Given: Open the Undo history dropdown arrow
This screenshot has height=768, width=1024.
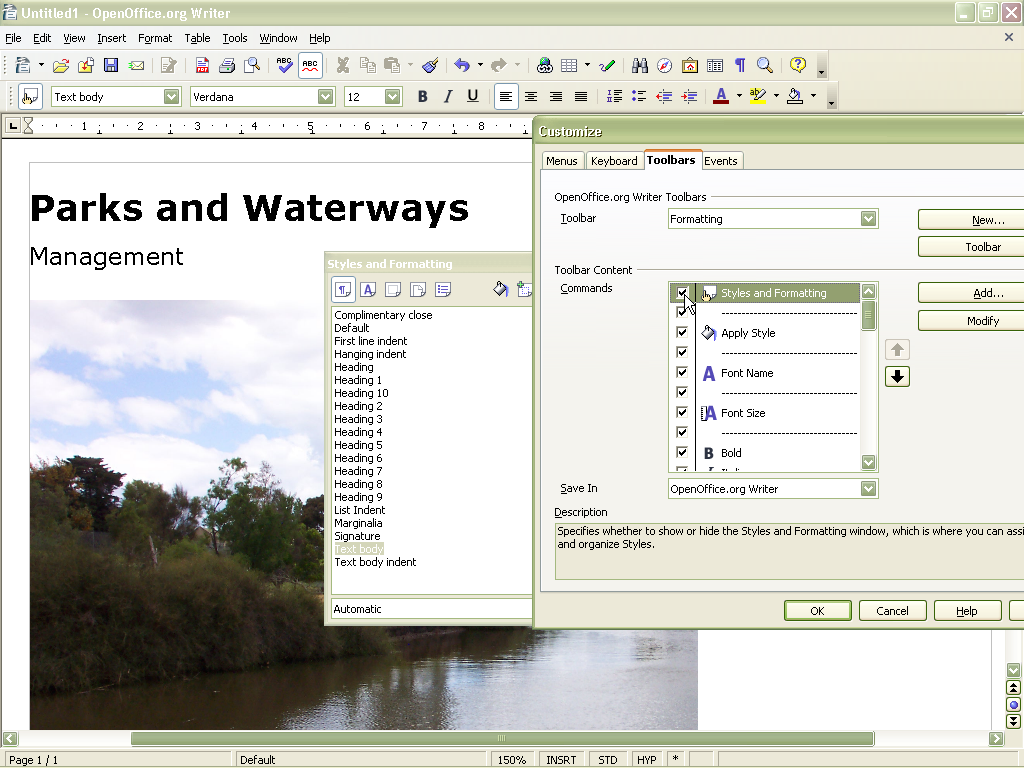Looking at the screenshot, I should point(480,65).
